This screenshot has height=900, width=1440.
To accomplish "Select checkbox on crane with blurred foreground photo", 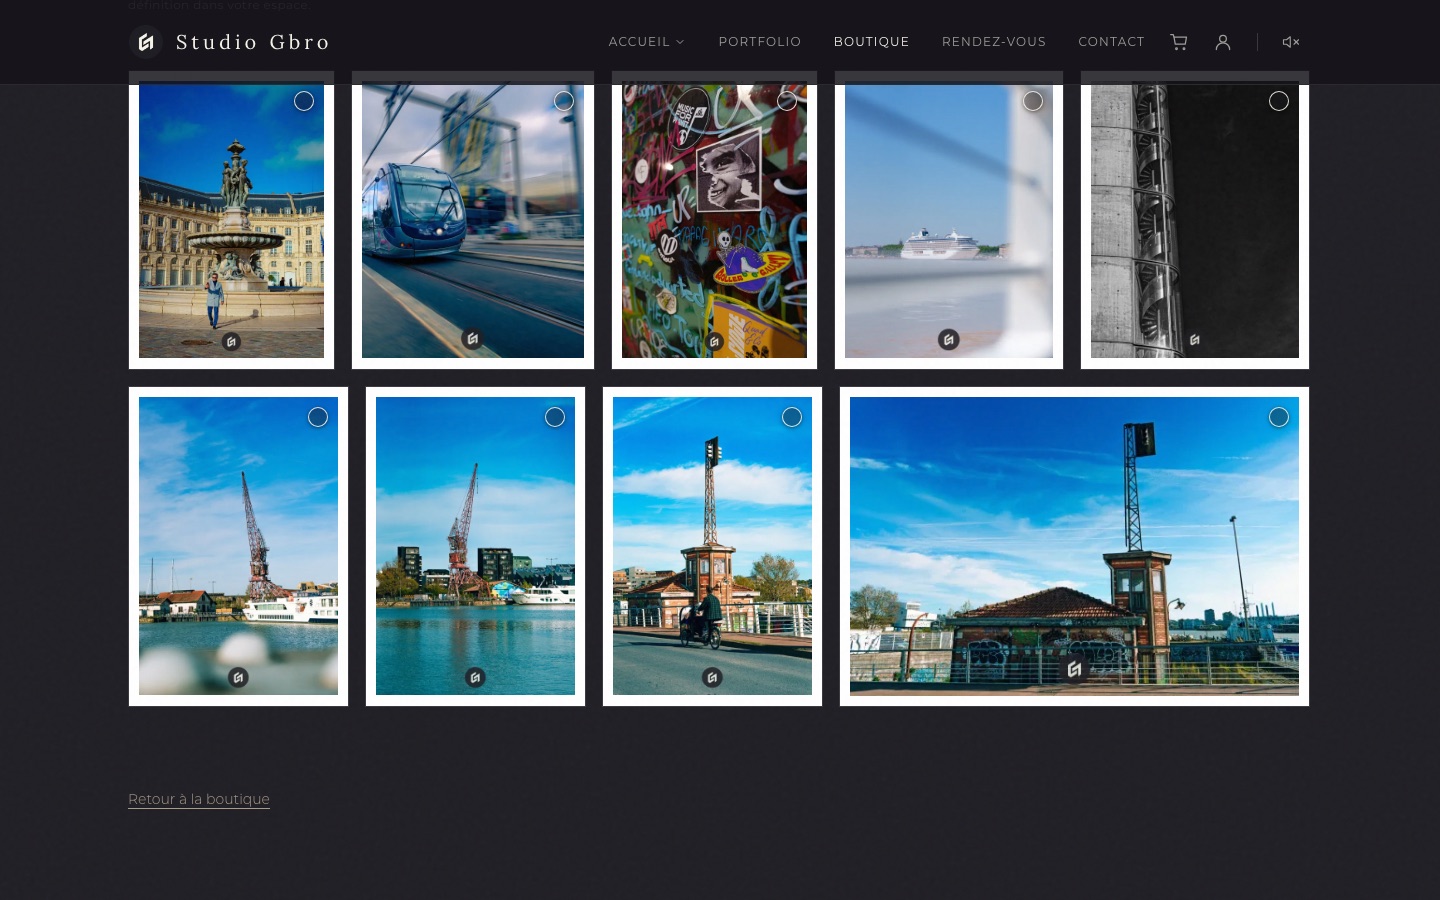I will click(318, 417).
